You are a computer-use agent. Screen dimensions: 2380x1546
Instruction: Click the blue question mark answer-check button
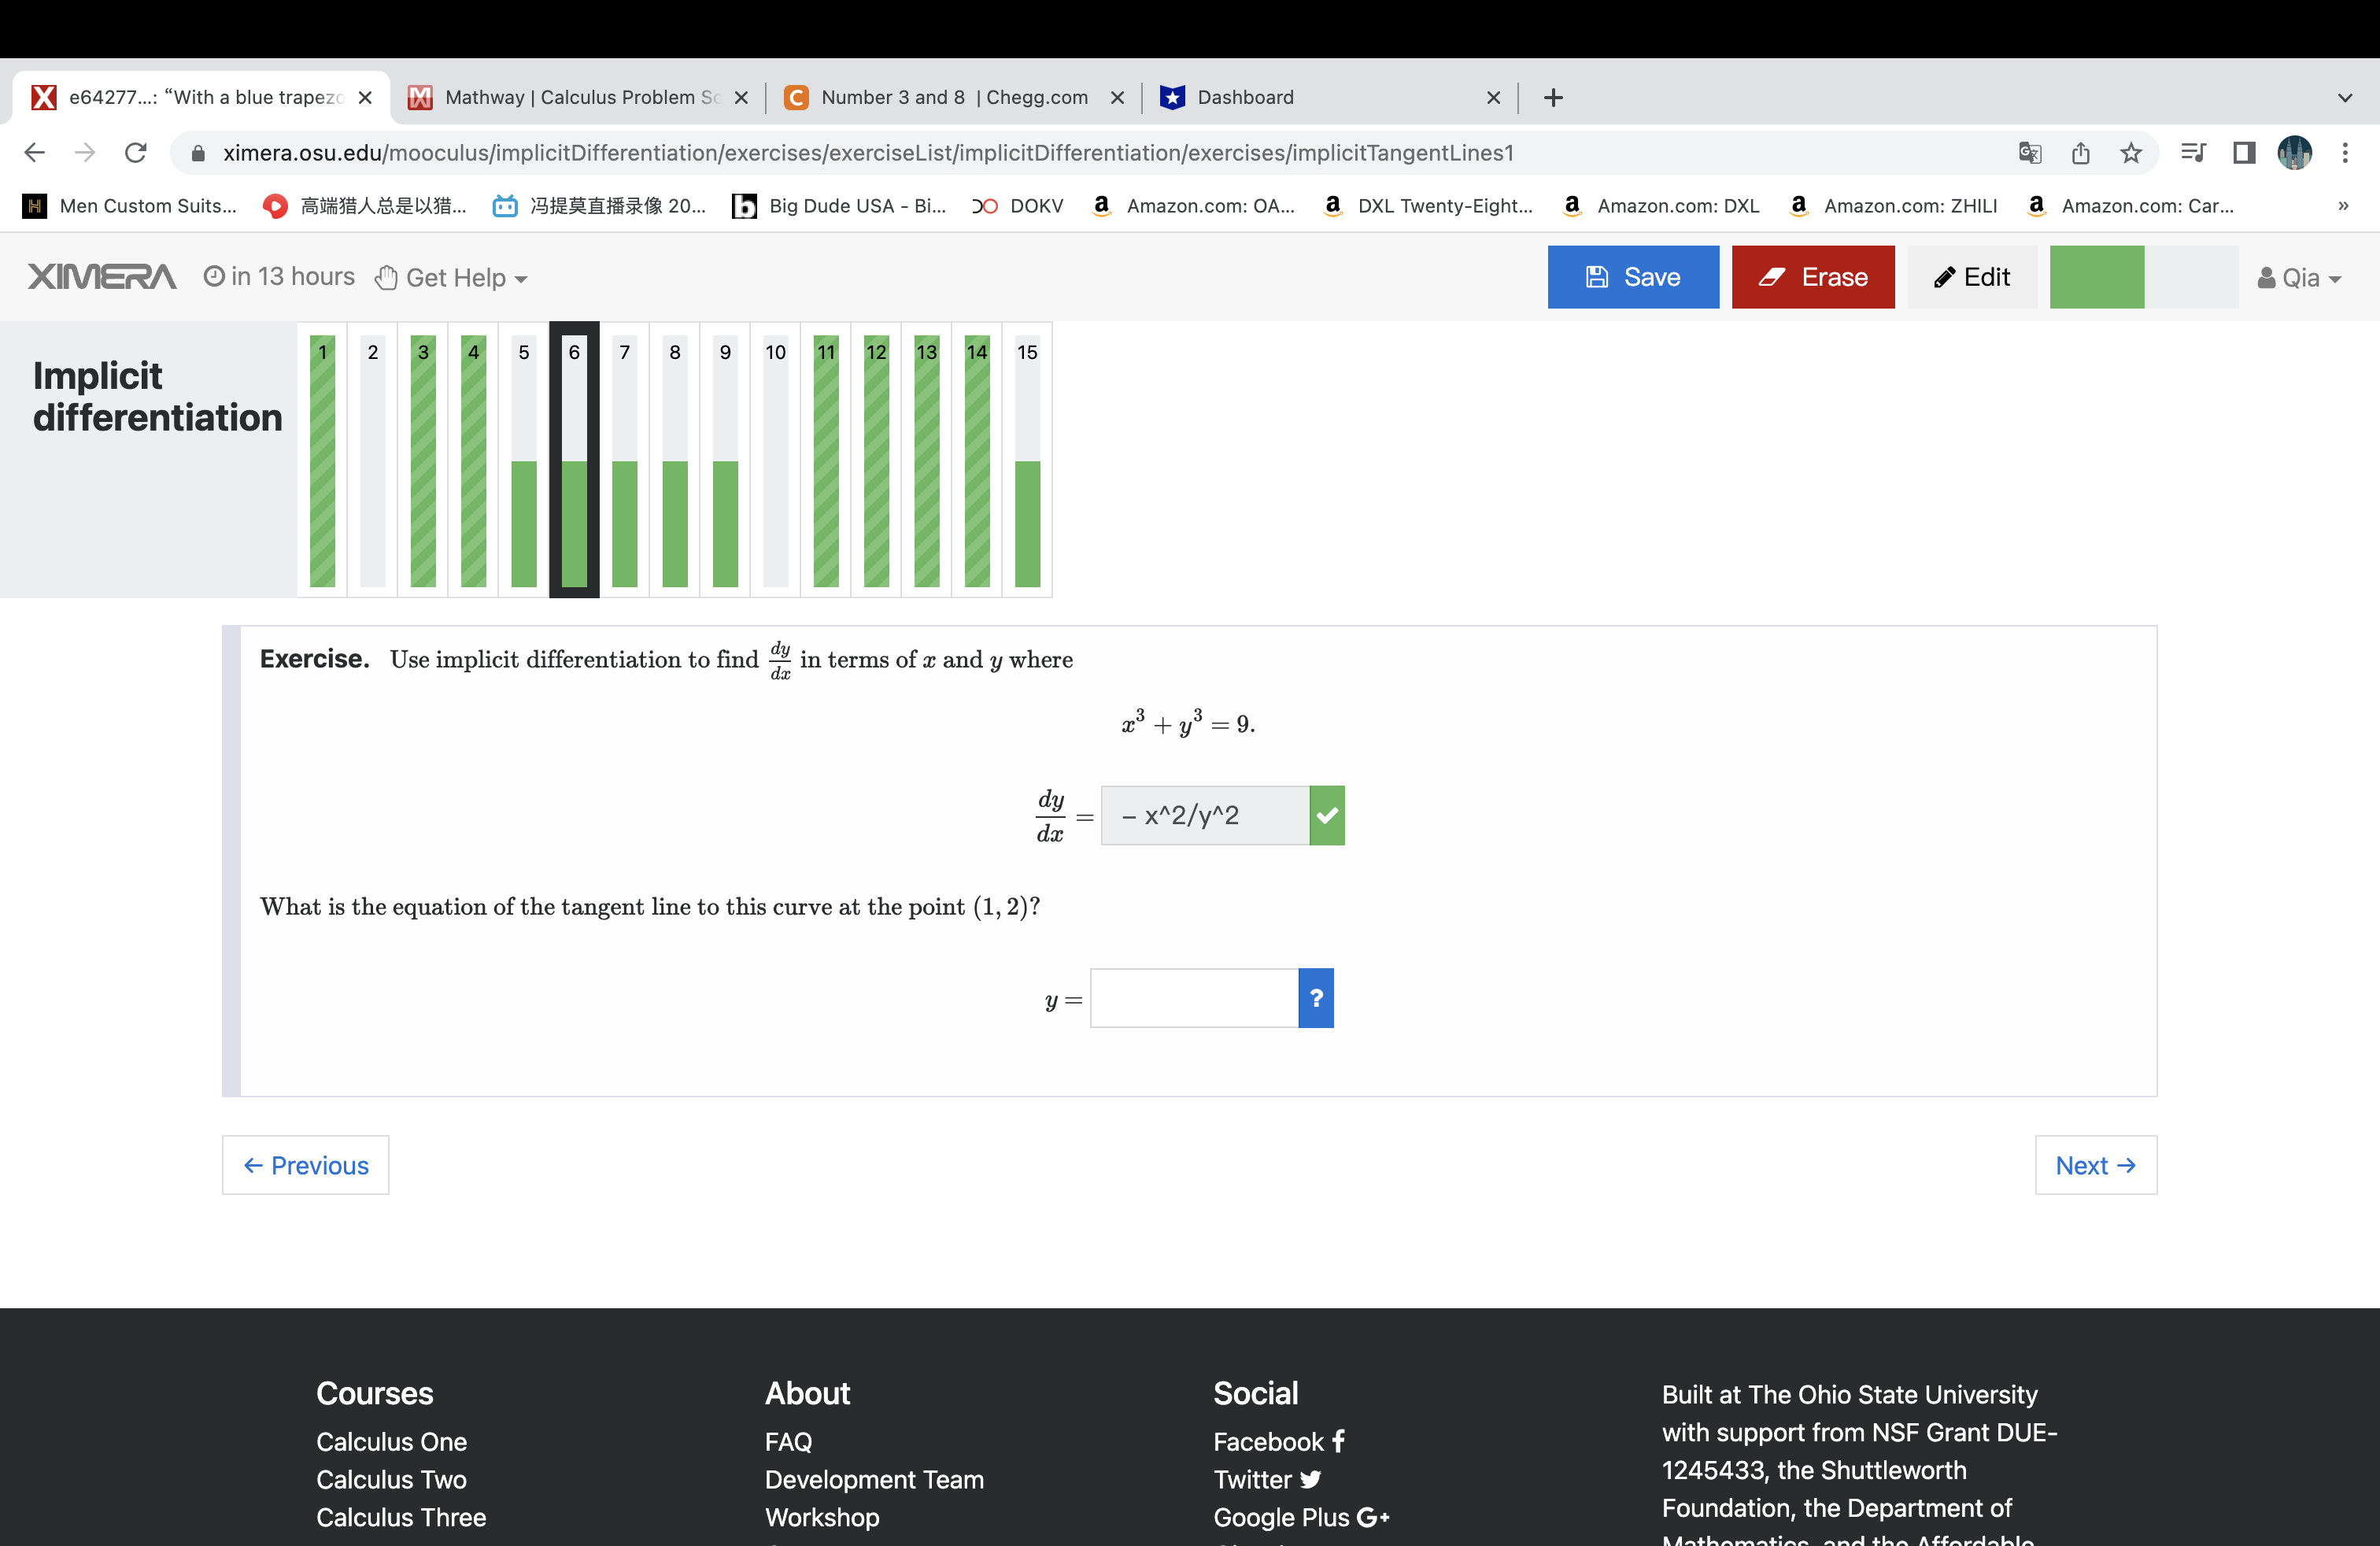[1315, 998]
